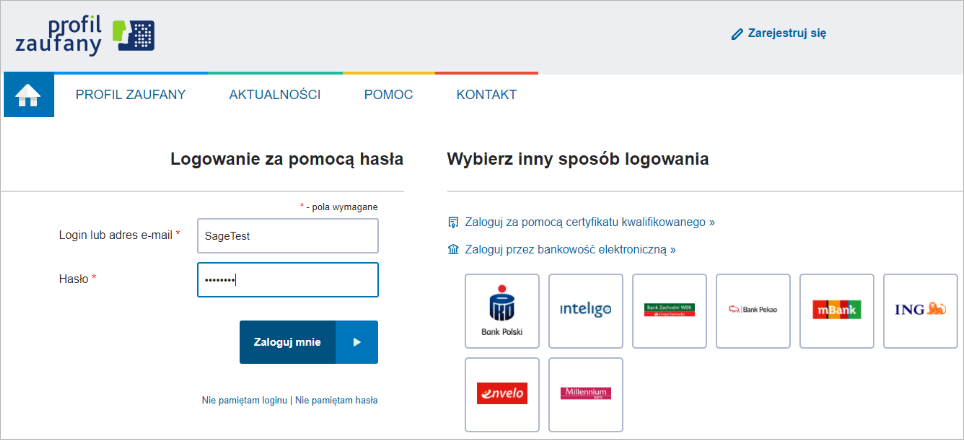
Task: Go to the POMOC menu item
Action: 388,95
